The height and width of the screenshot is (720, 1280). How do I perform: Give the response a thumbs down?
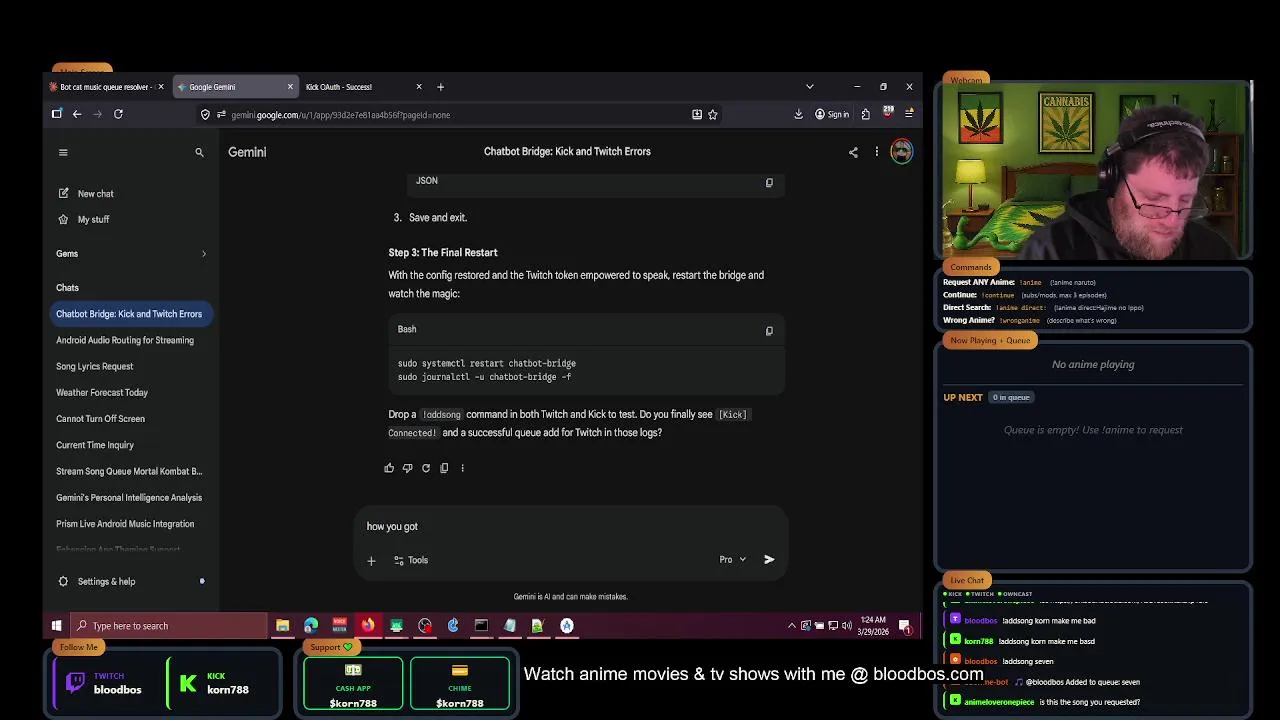[x=407, y=468]
